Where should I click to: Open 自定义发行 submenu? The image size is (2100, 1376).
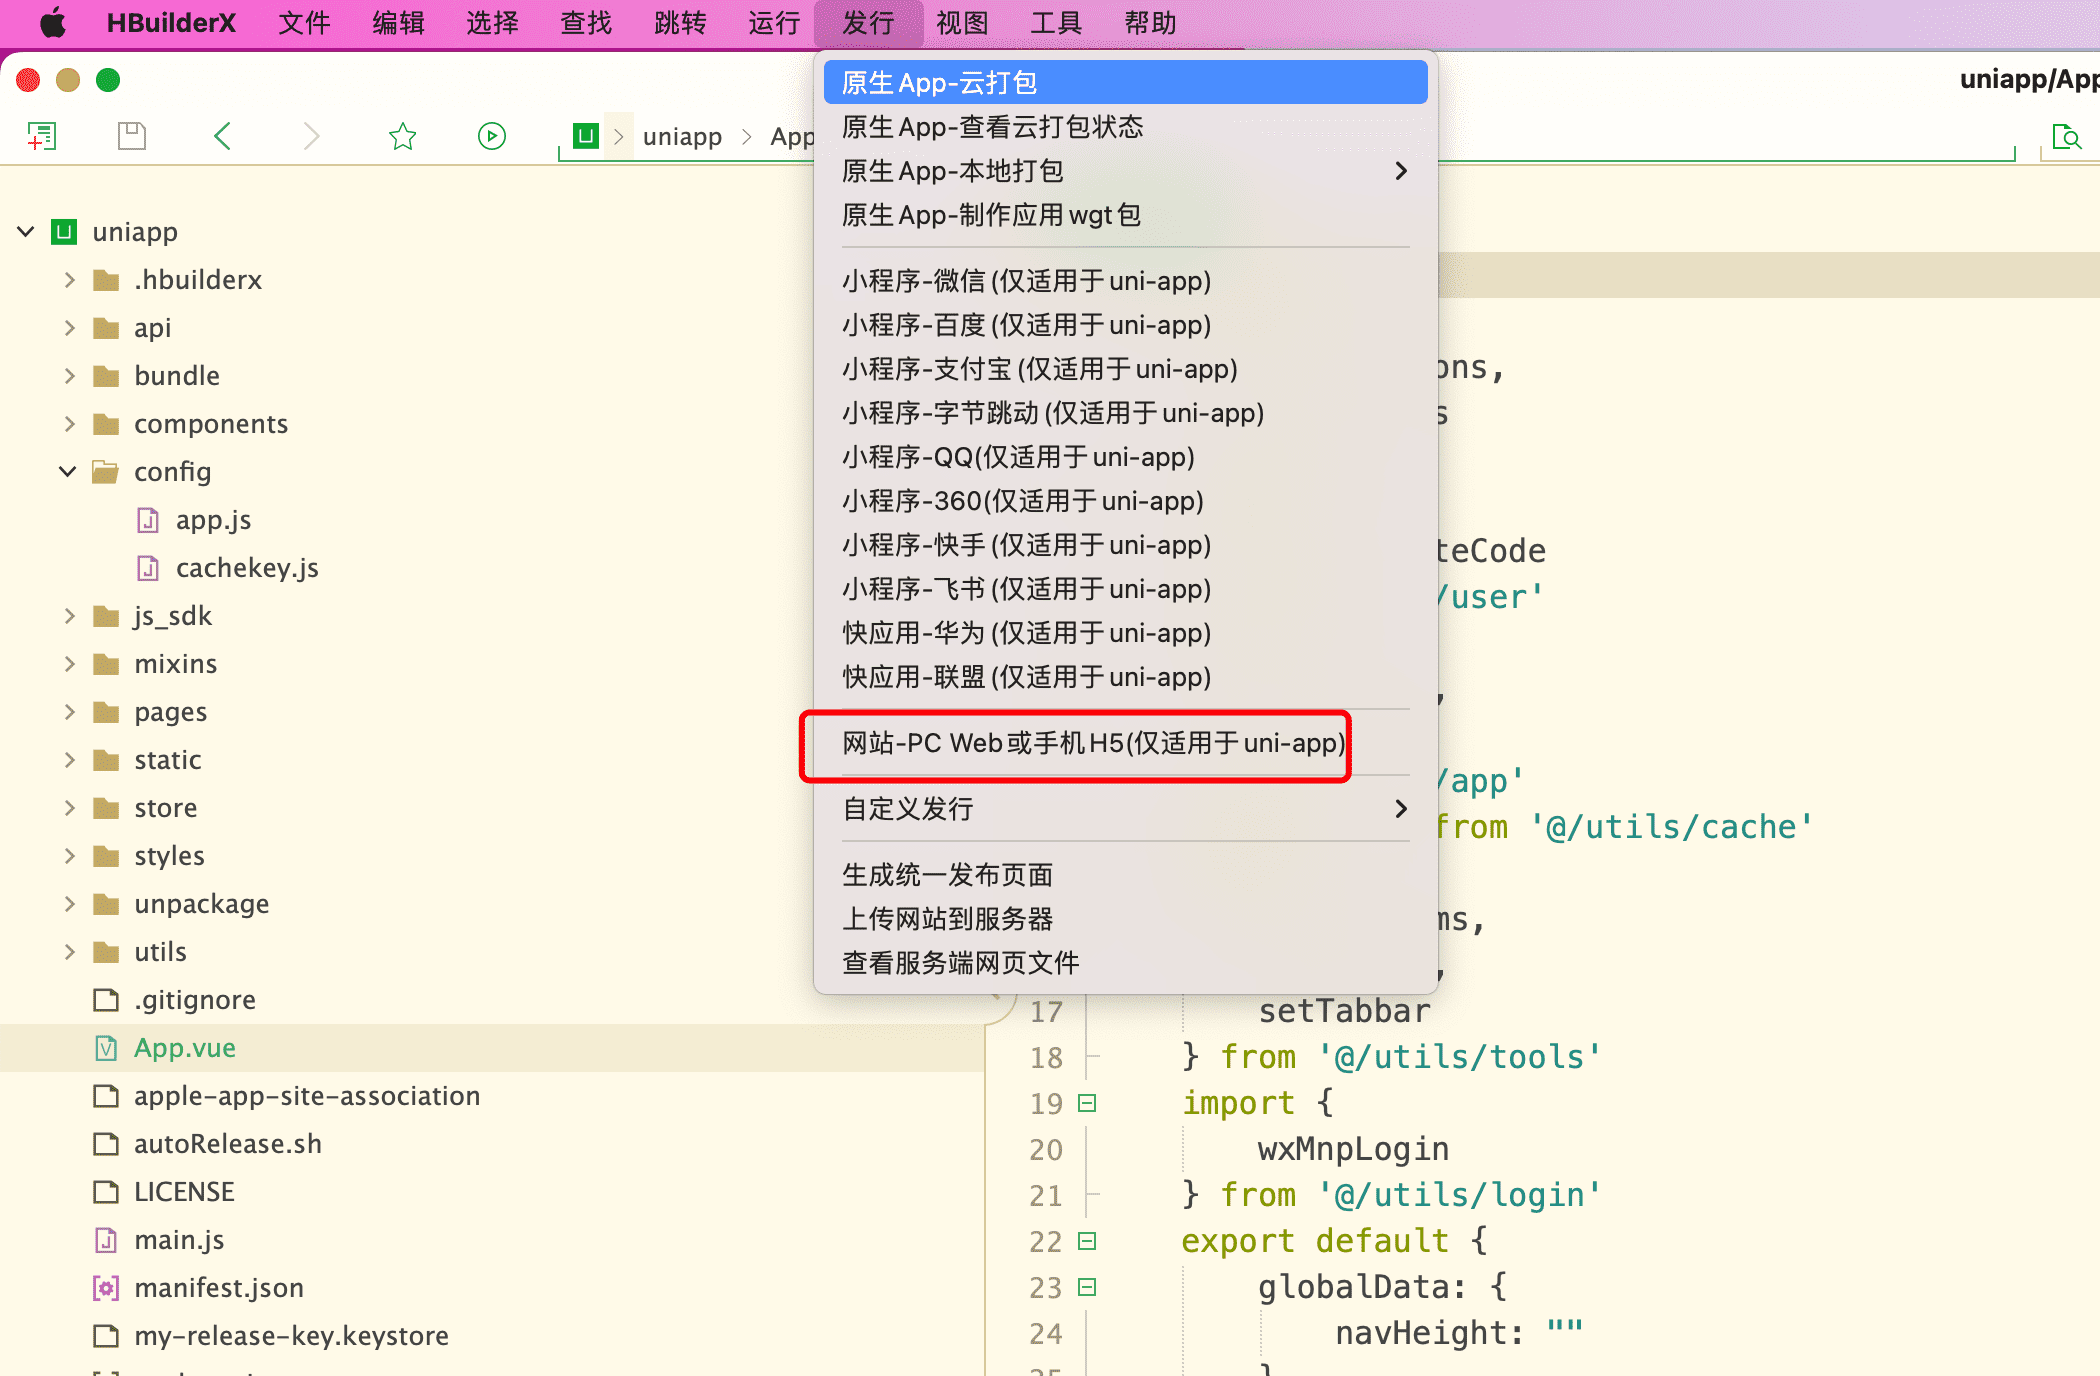click(x=1125, y=809)
